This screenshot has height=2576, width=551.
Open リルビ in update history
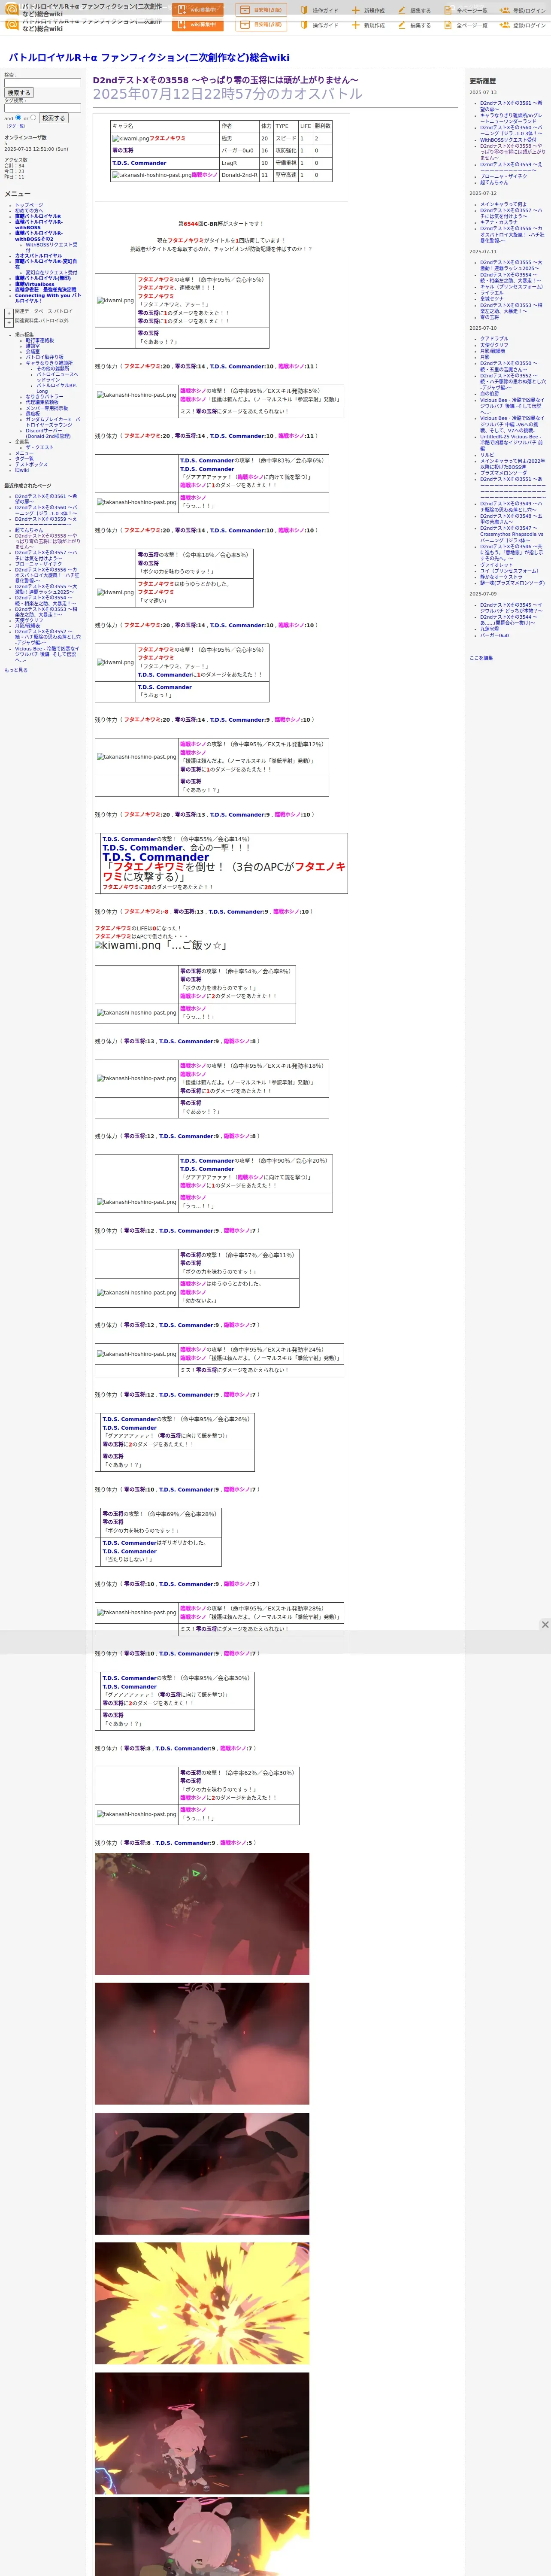coord(487,455)
